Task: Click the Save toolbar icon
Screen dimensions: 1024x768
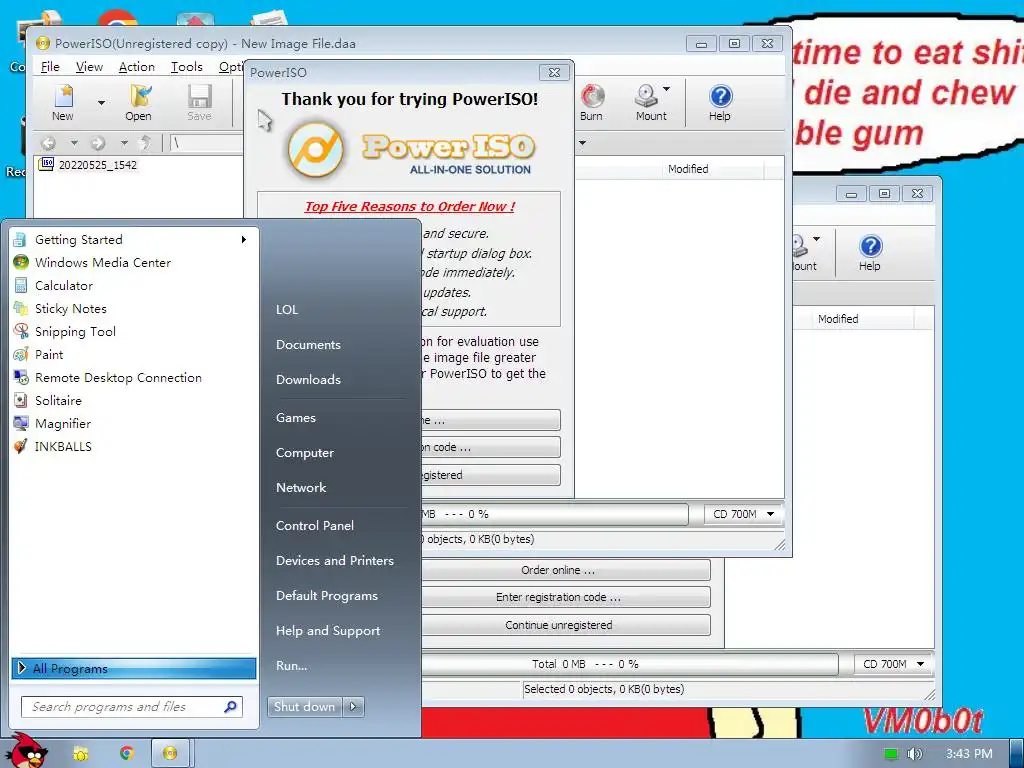Action: point(199,103)
